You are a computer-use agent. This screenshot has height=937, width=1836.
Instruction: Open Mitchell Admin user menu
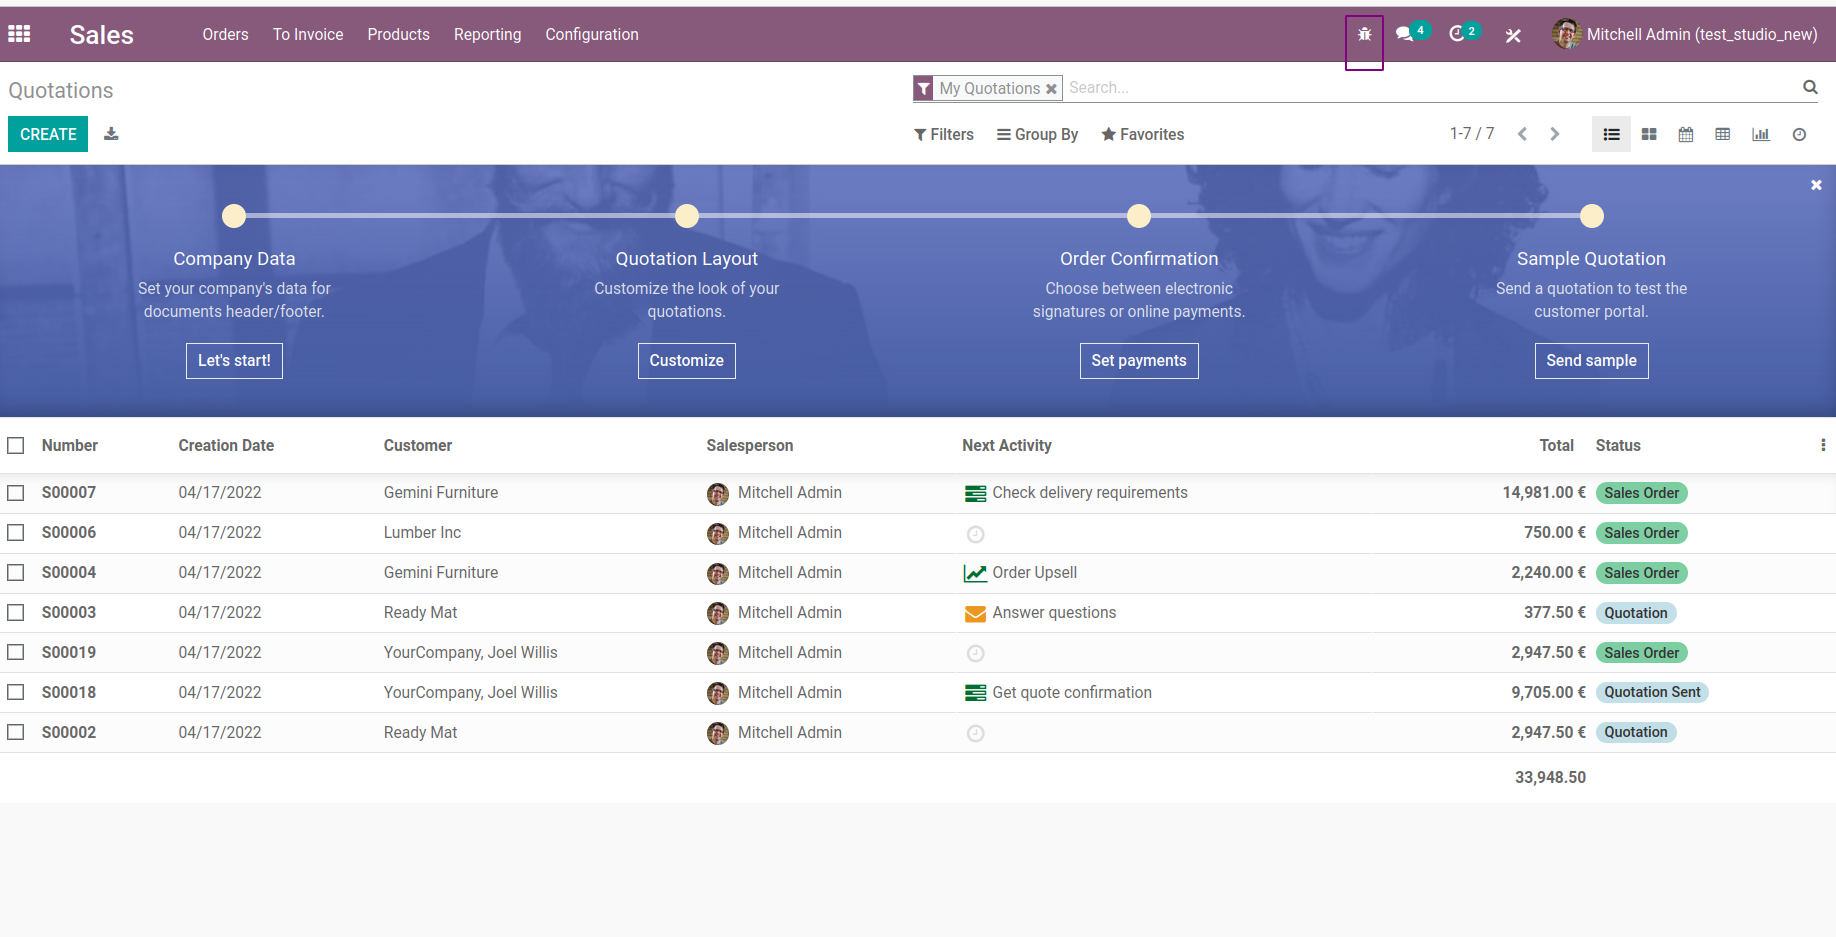coord(1685,34)
